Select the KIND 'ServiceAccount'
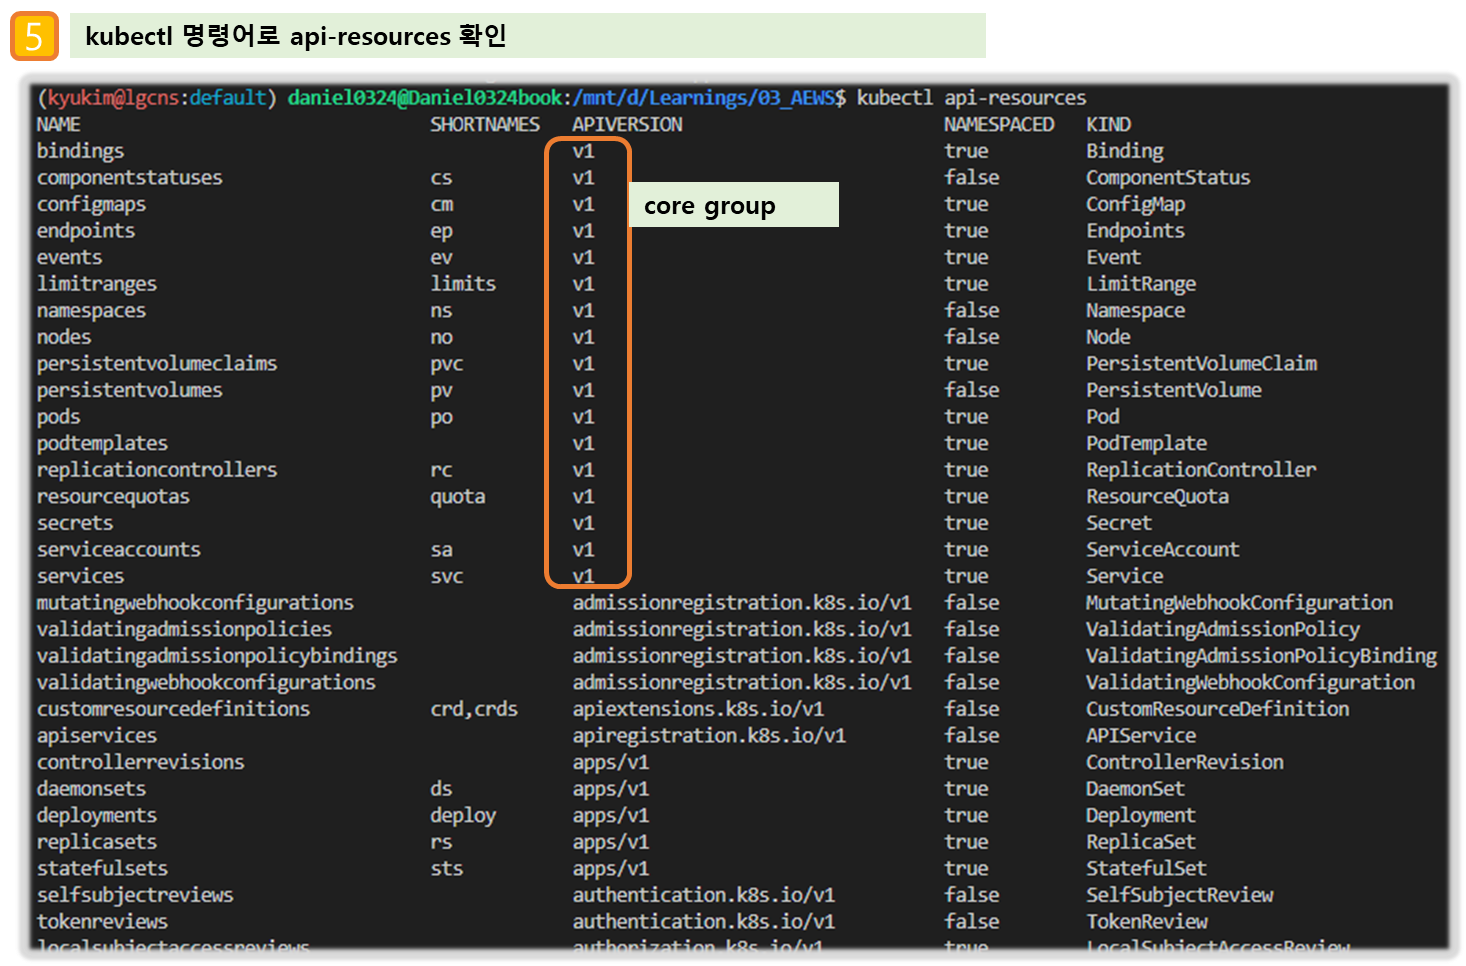The image size is (1466, 966). click(x=1163, y=550)
